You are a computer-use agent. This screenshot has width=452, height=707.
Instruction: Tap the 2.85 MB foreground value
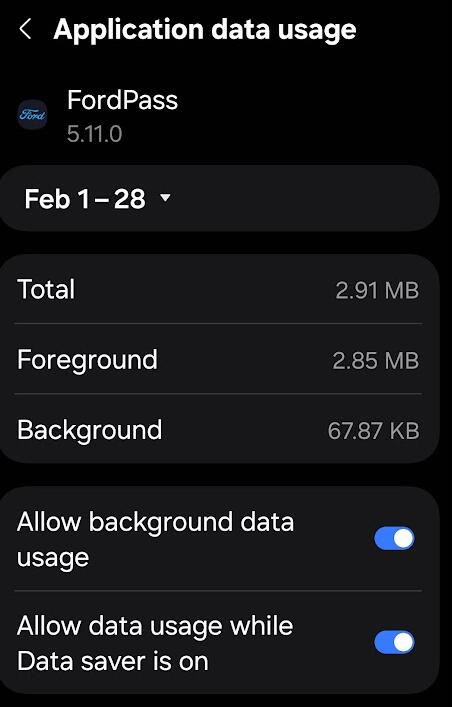pos(376,361)
